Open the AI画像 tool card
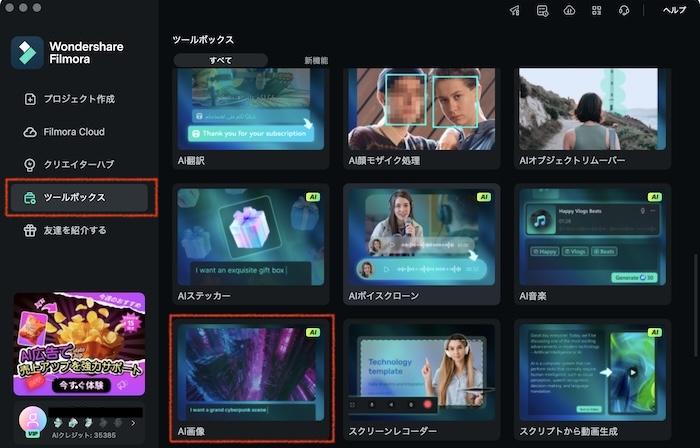The height and width of the screenshot is (448, 700). [251, 379]
